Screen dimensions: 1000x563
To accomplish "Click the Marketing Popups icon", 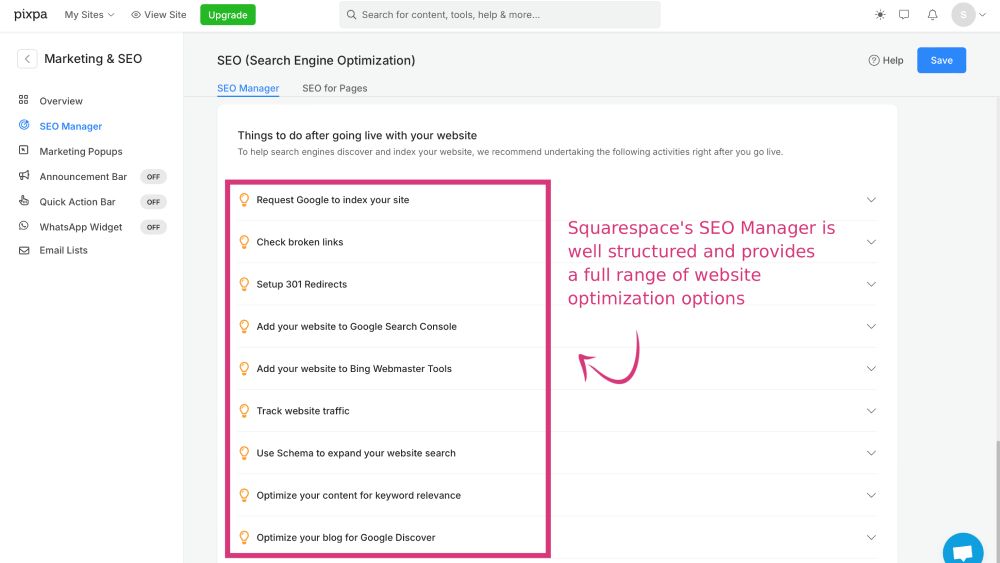I will pyautogui.click(x=24, y=150).
